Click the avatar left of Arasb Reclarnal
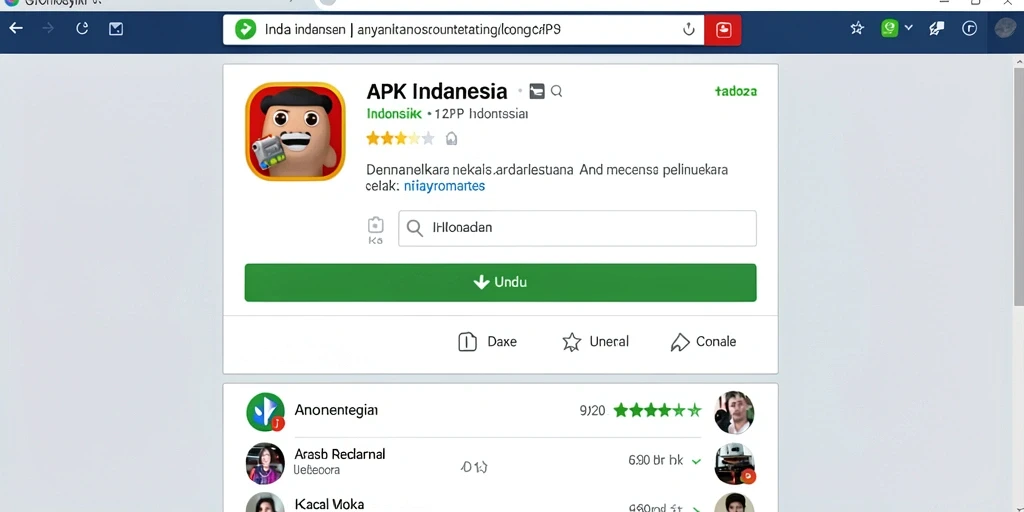1024x512 pixels. [x=265, y=463]
